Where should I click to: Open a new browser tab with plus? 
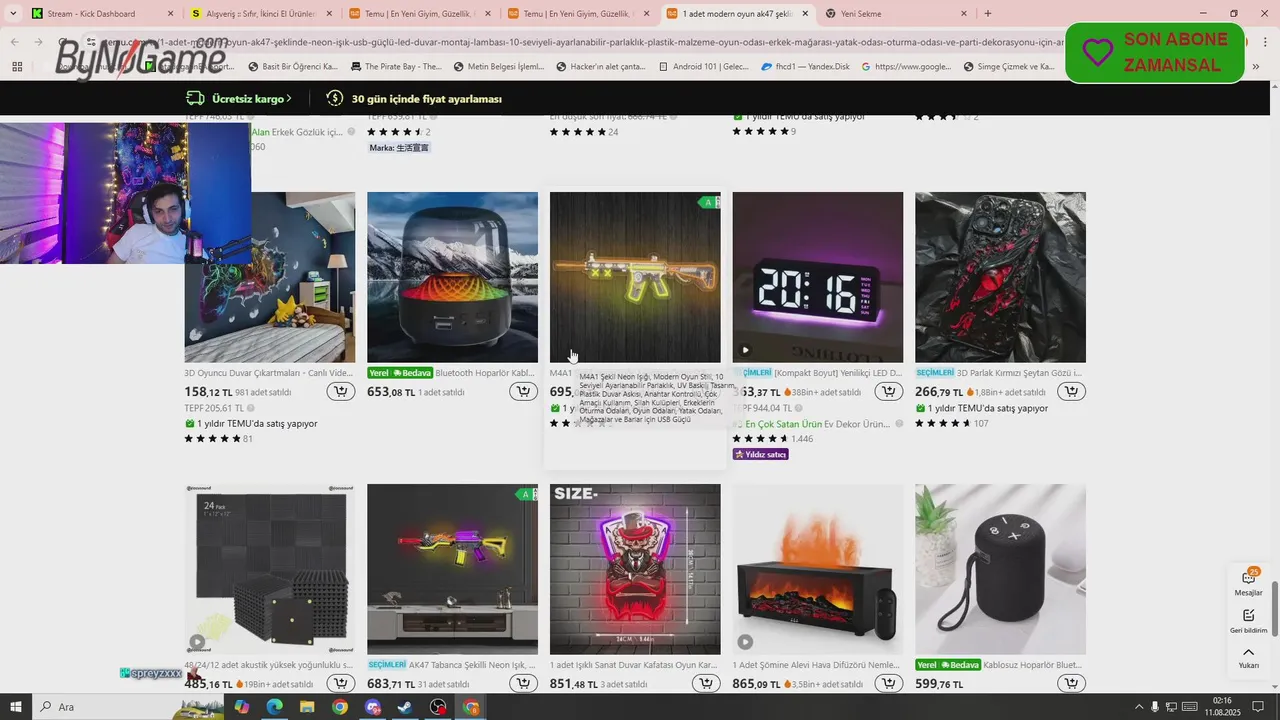pos(988,14)
